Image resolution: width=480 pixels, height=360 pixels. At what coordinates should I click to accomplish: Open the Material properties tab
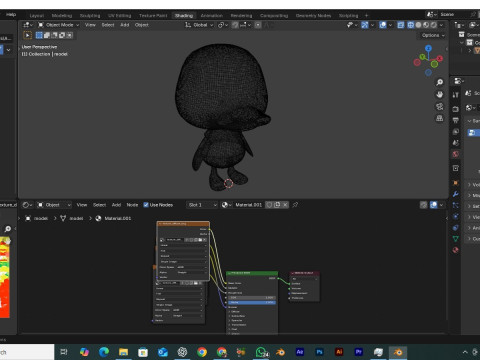point(456,250)
